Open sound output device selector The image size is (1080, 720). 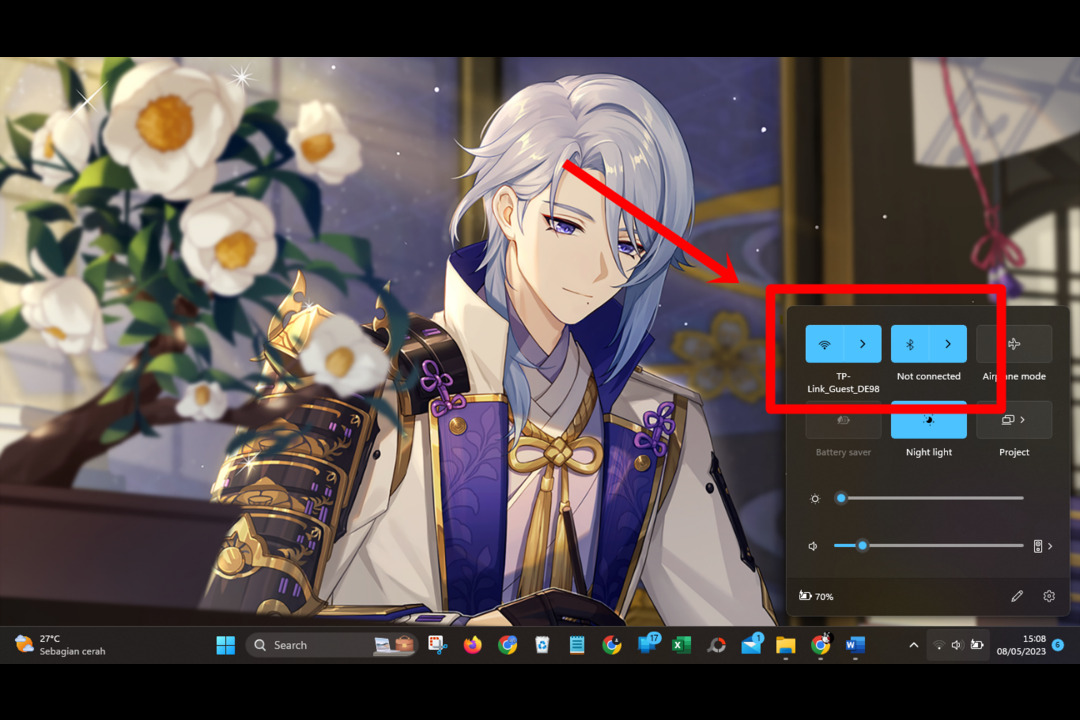click(x=1043, y=546)
